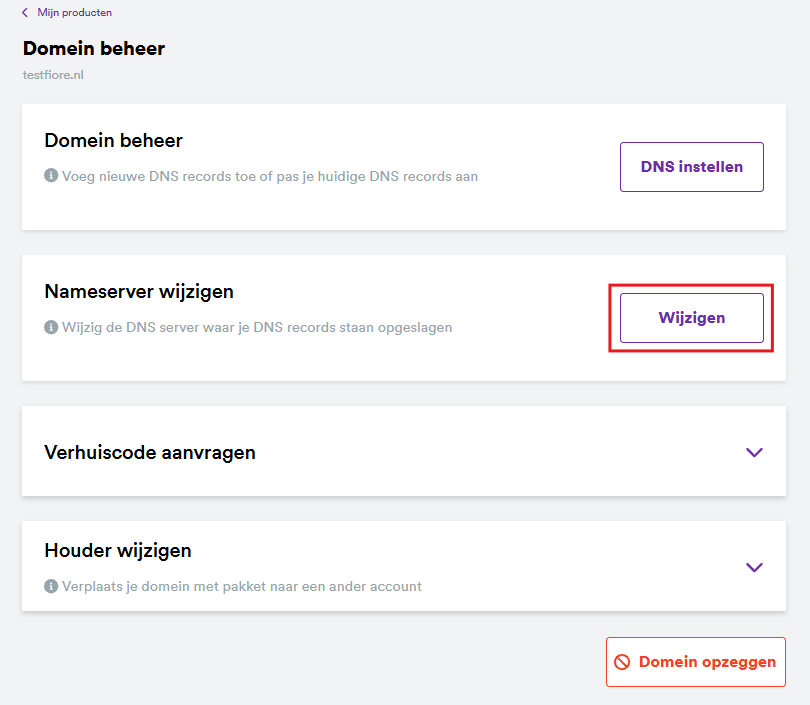
Task: Select the domain name testfiore.nl
Action: (52, 74)
